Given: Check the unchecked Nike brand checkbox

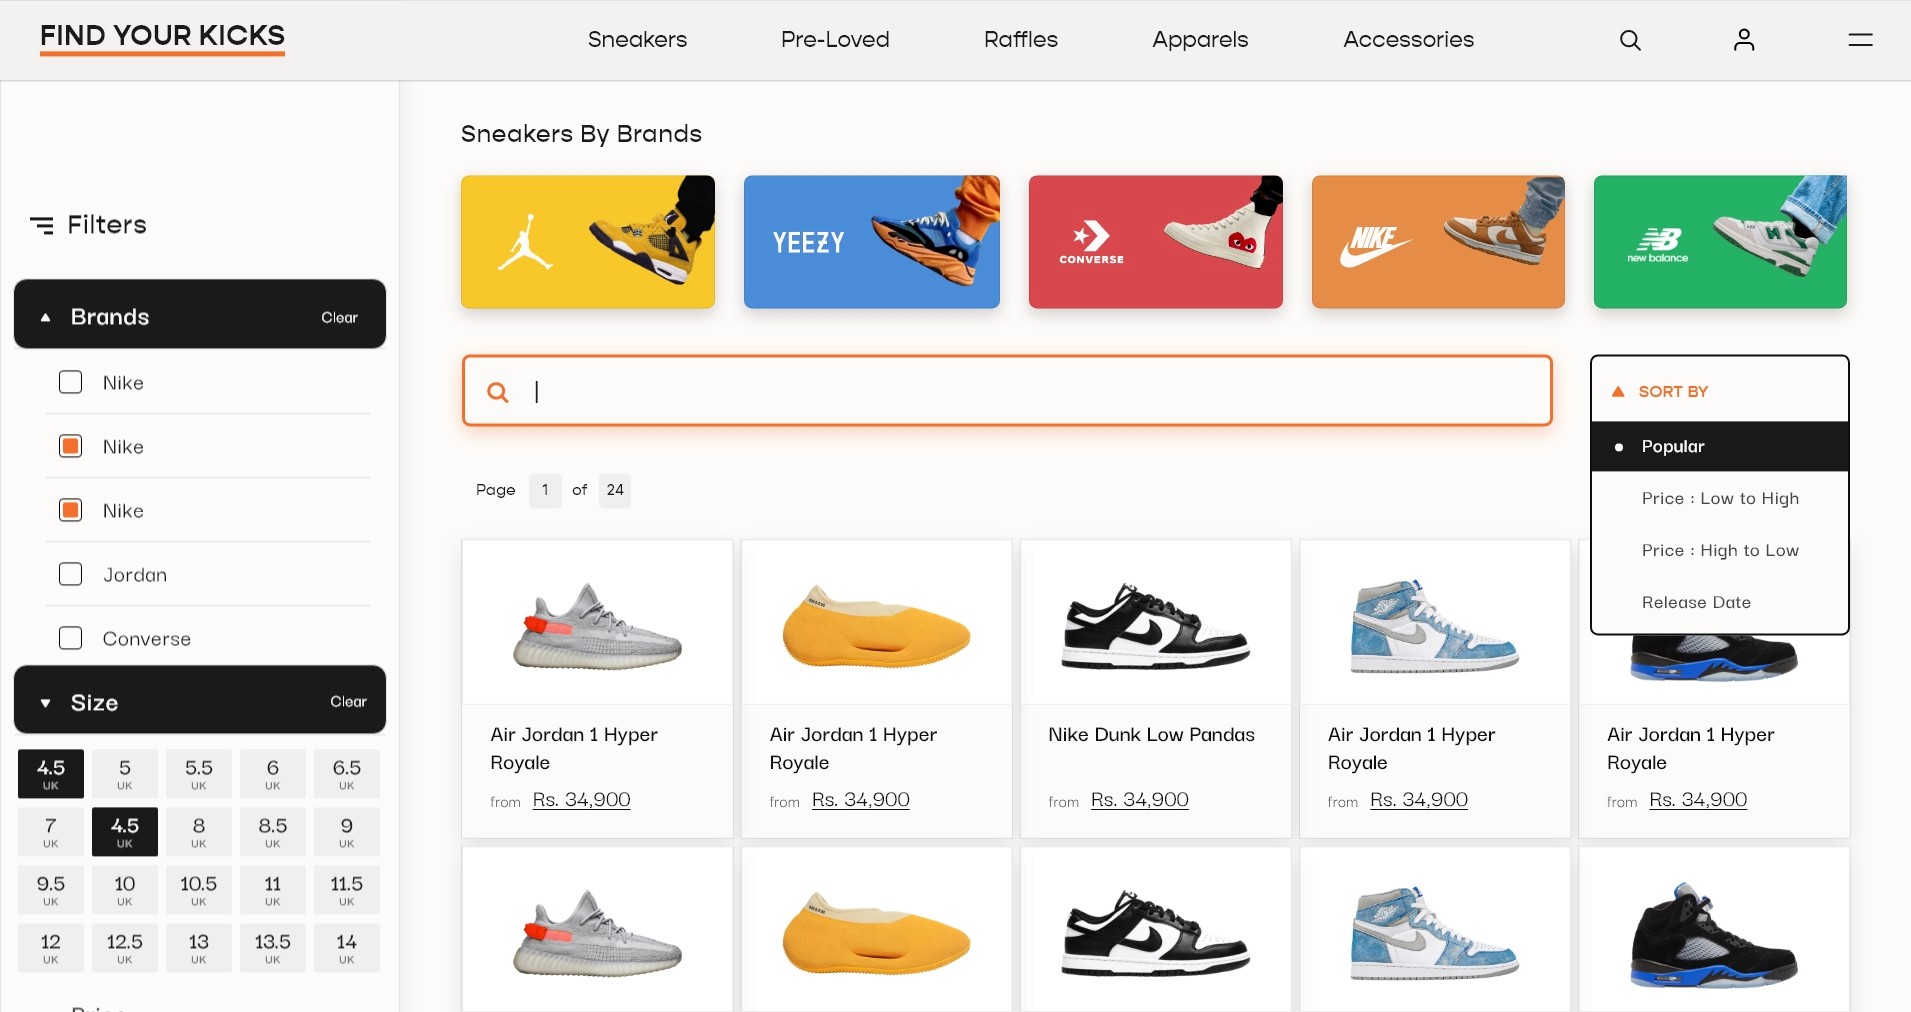Looking at the screenshot, I should 70,383.
